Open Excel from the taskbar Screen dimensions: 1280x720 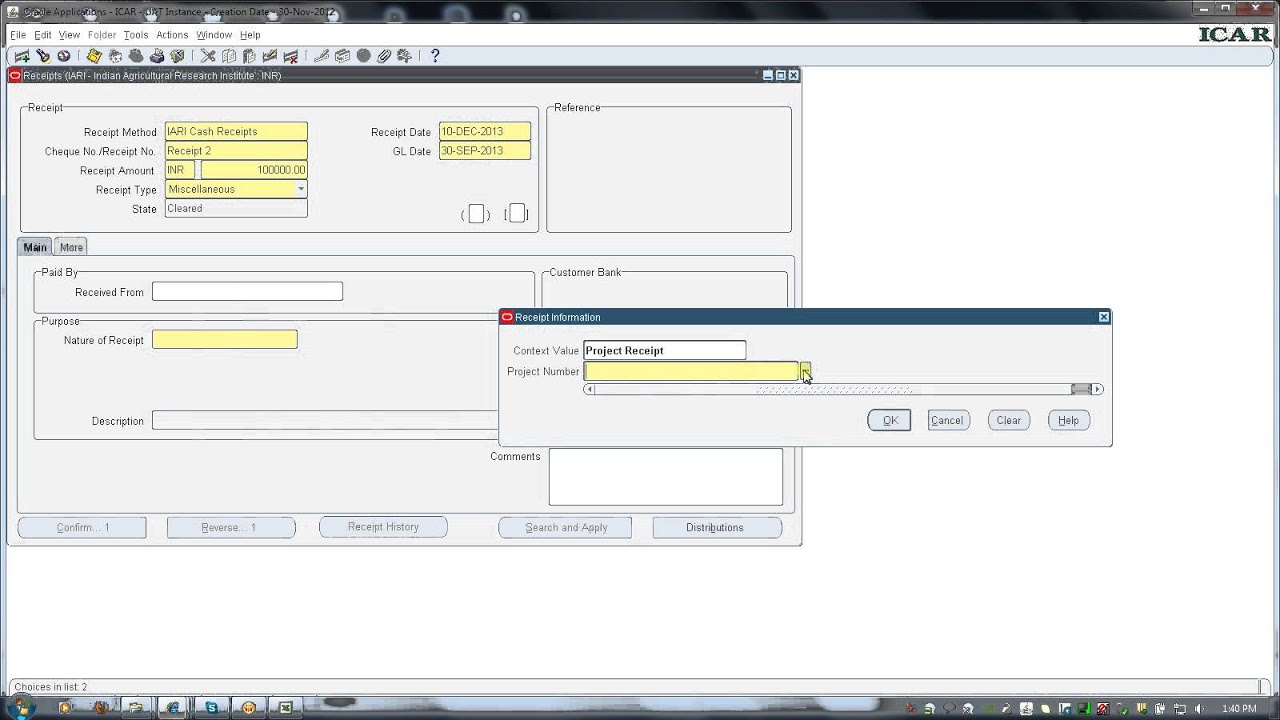coord(286,708)
